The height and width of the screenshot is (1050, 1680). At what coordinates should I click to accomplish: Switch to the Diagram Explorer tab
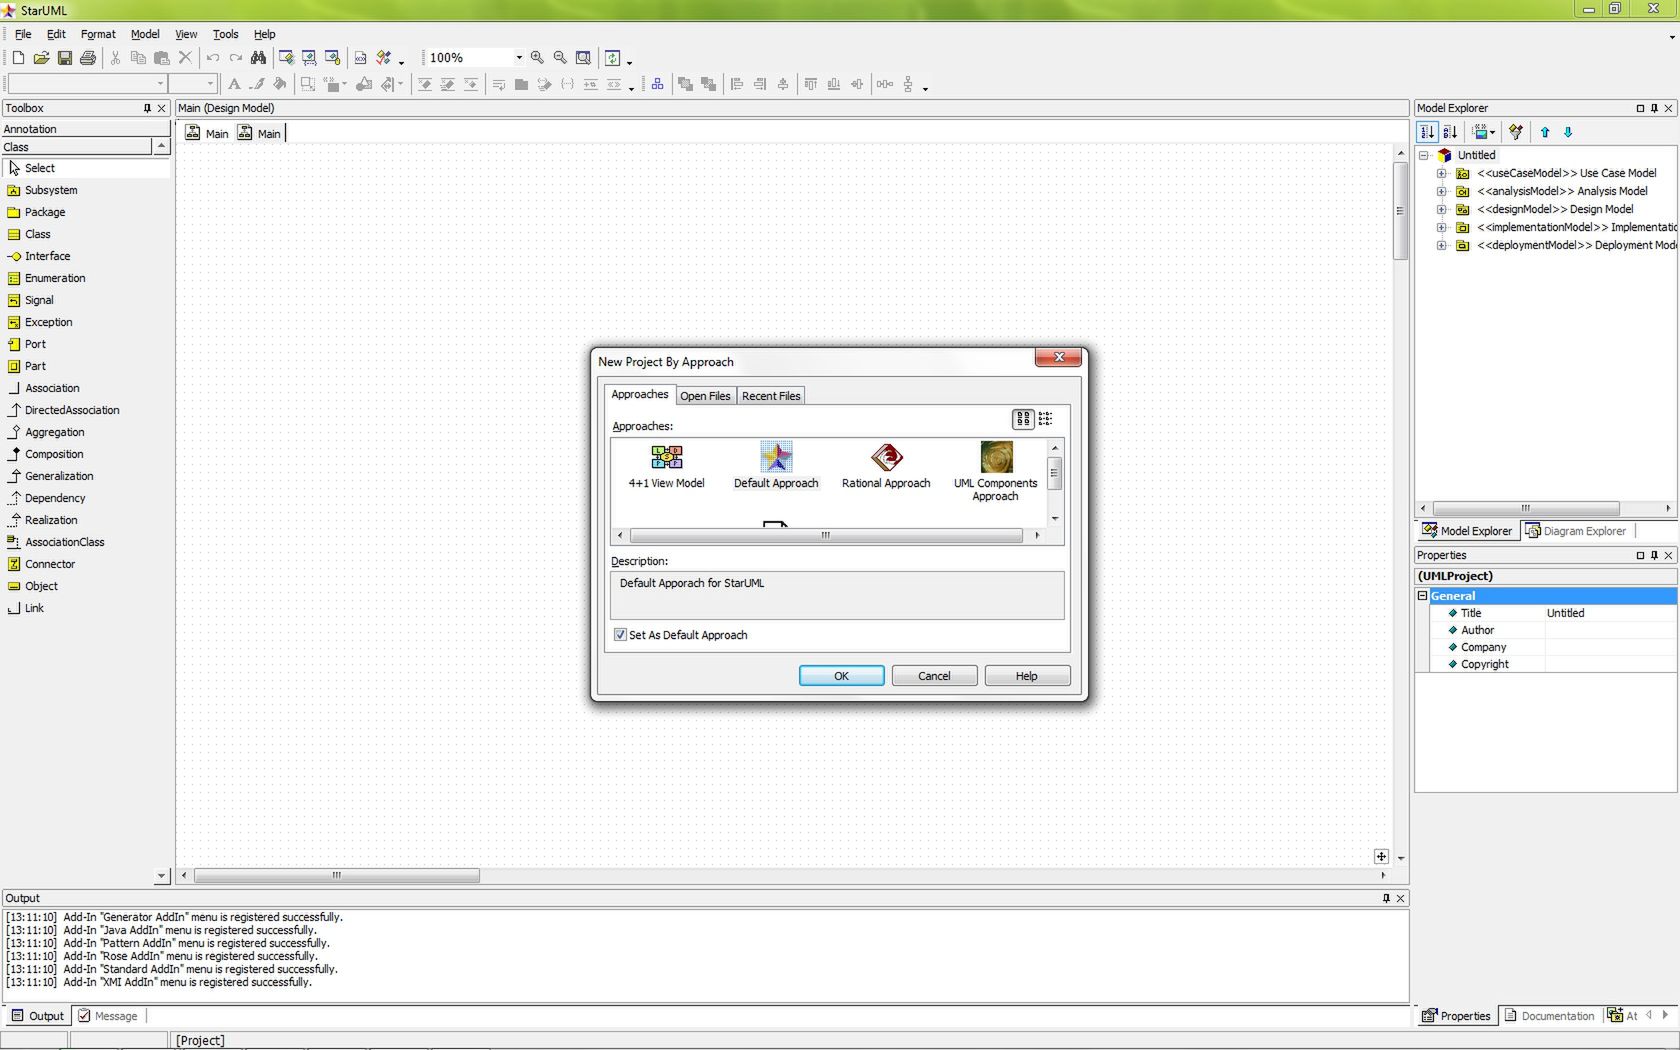pos(1576,531)
